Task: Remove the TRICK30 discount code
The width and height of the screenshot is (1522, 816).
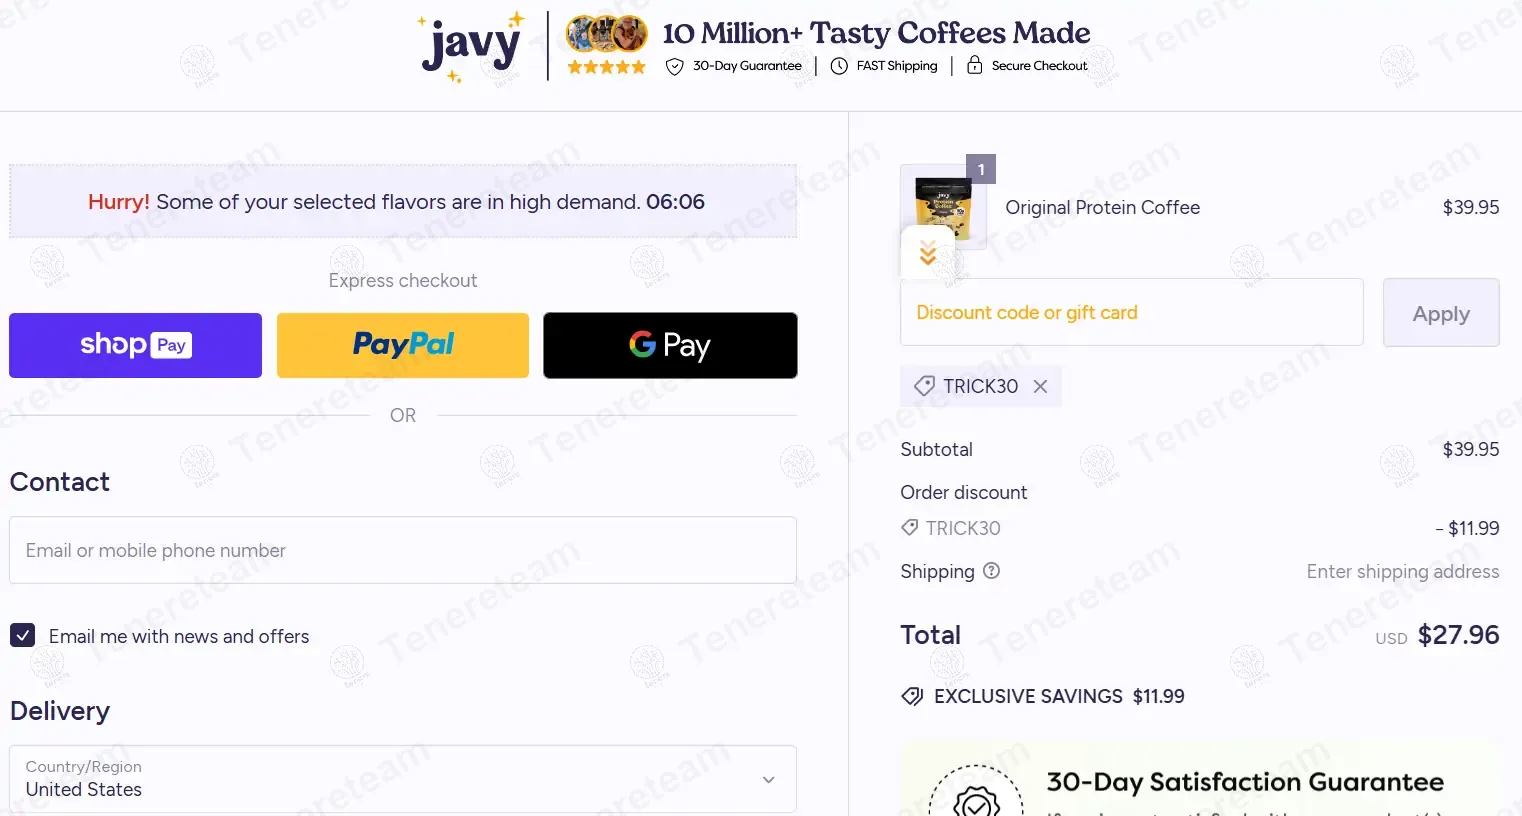Action: pos(1040,386)
